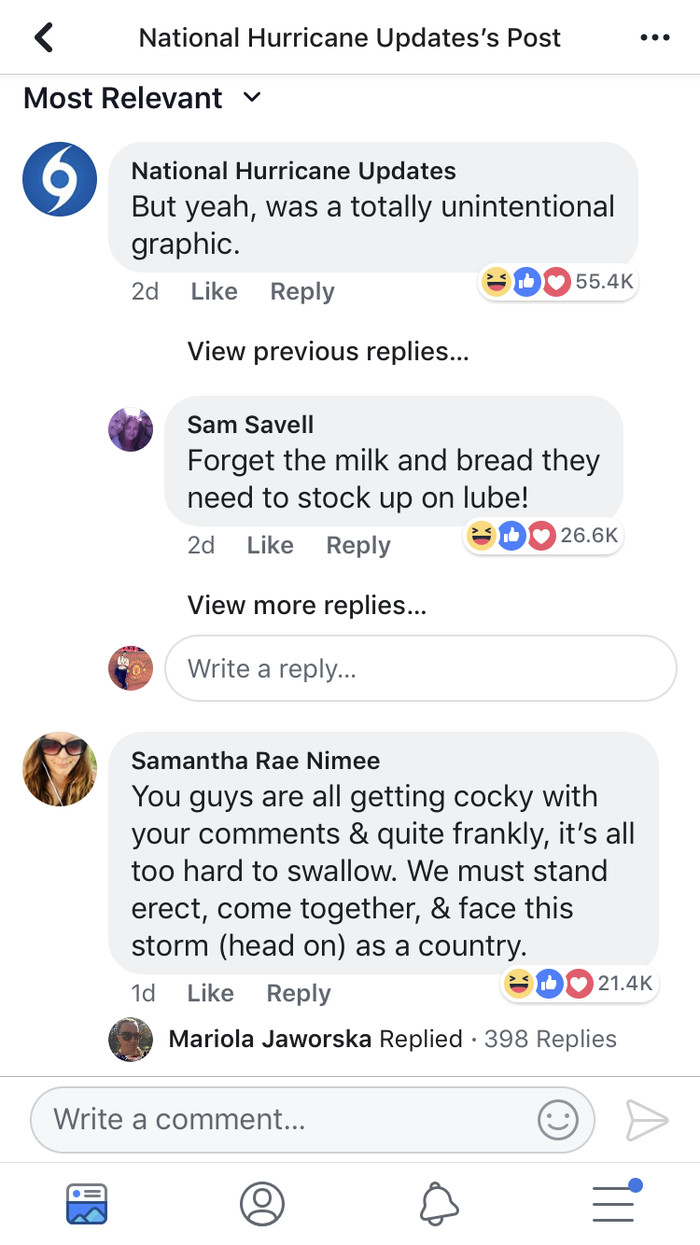700x1245 pixels.
Task: Tap the send comment arrow icon
Action: 646,1119
